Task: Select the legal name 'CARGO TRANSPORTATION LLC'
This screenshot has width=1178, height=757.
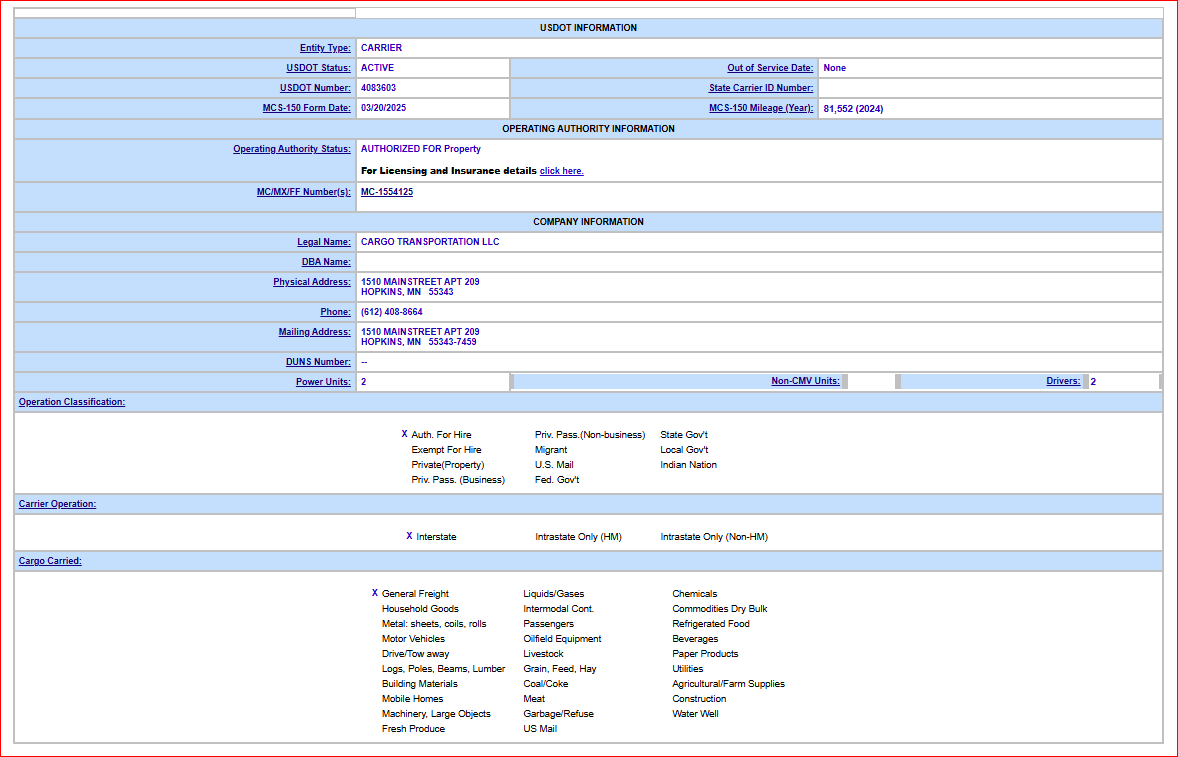Action: (430, 242)
